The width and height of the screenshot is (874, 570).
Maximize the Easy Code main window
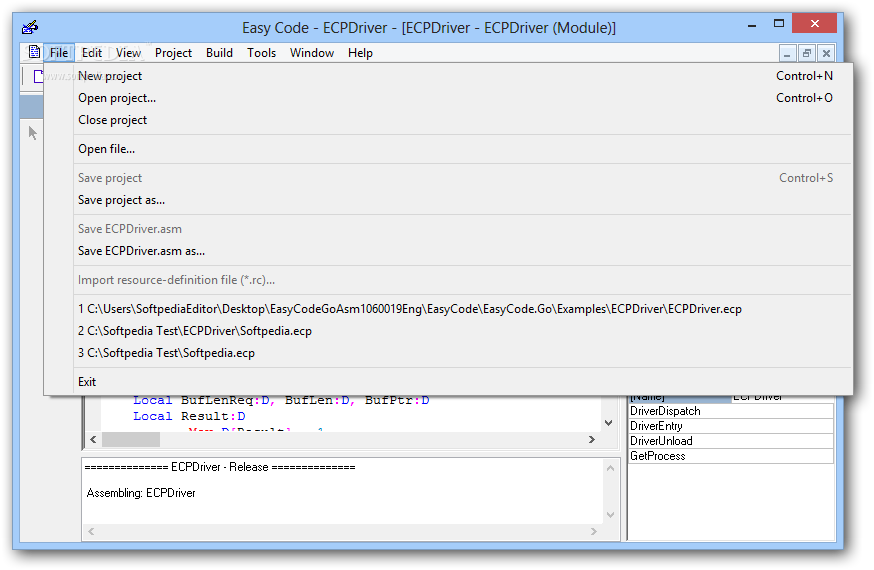(x=779, y=23)
